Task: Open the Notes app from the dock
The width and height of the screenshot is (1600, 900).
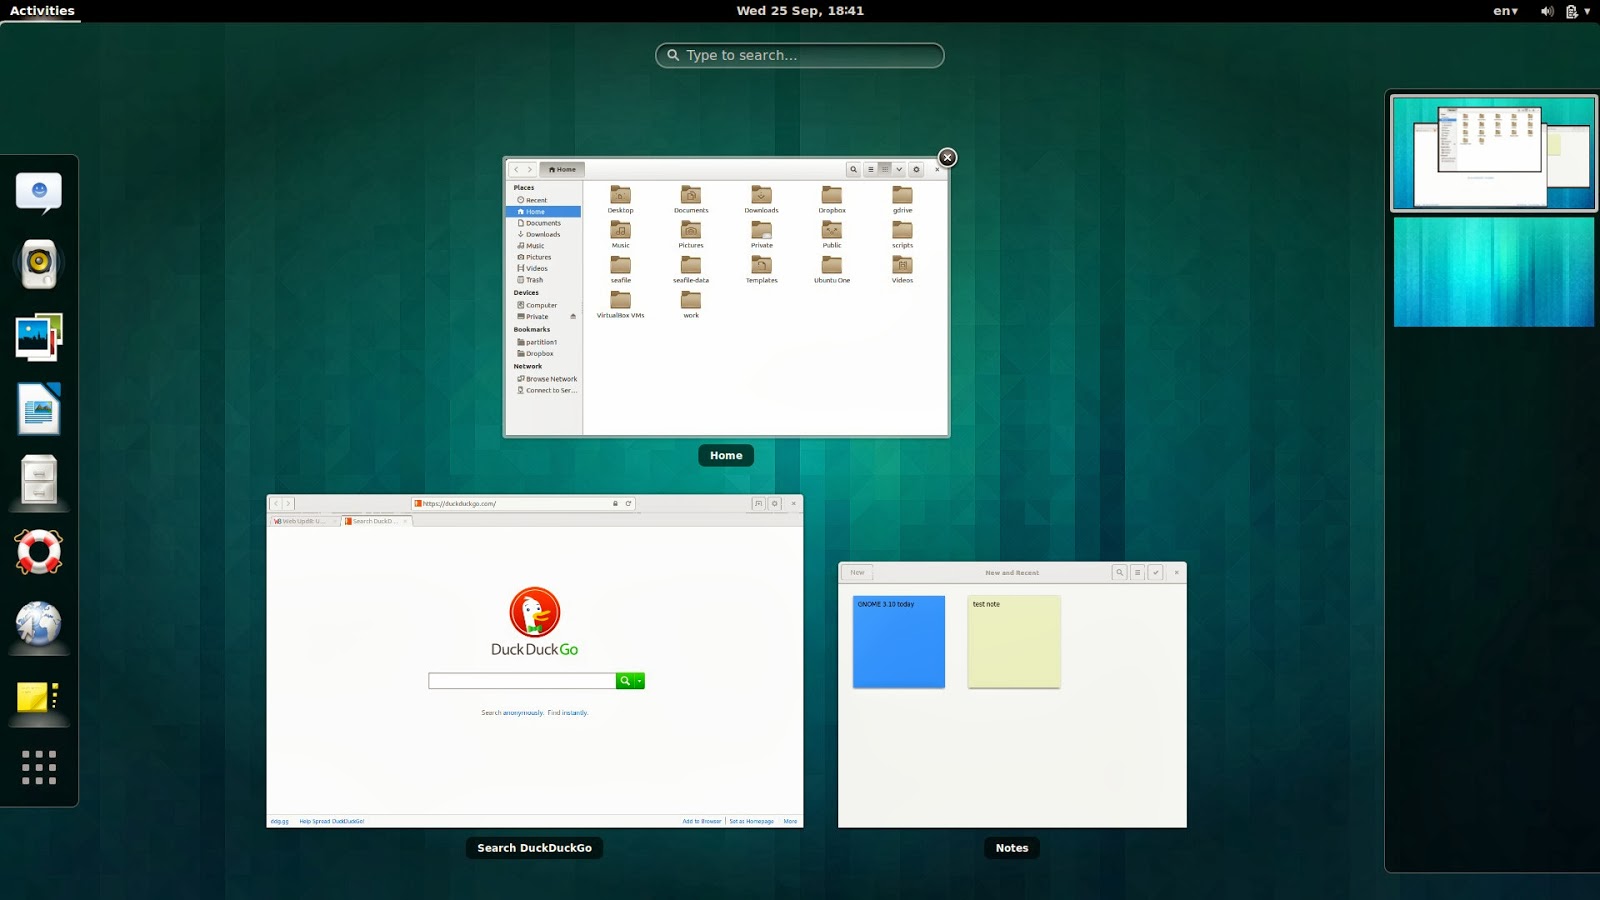Action: click(38, 697)
